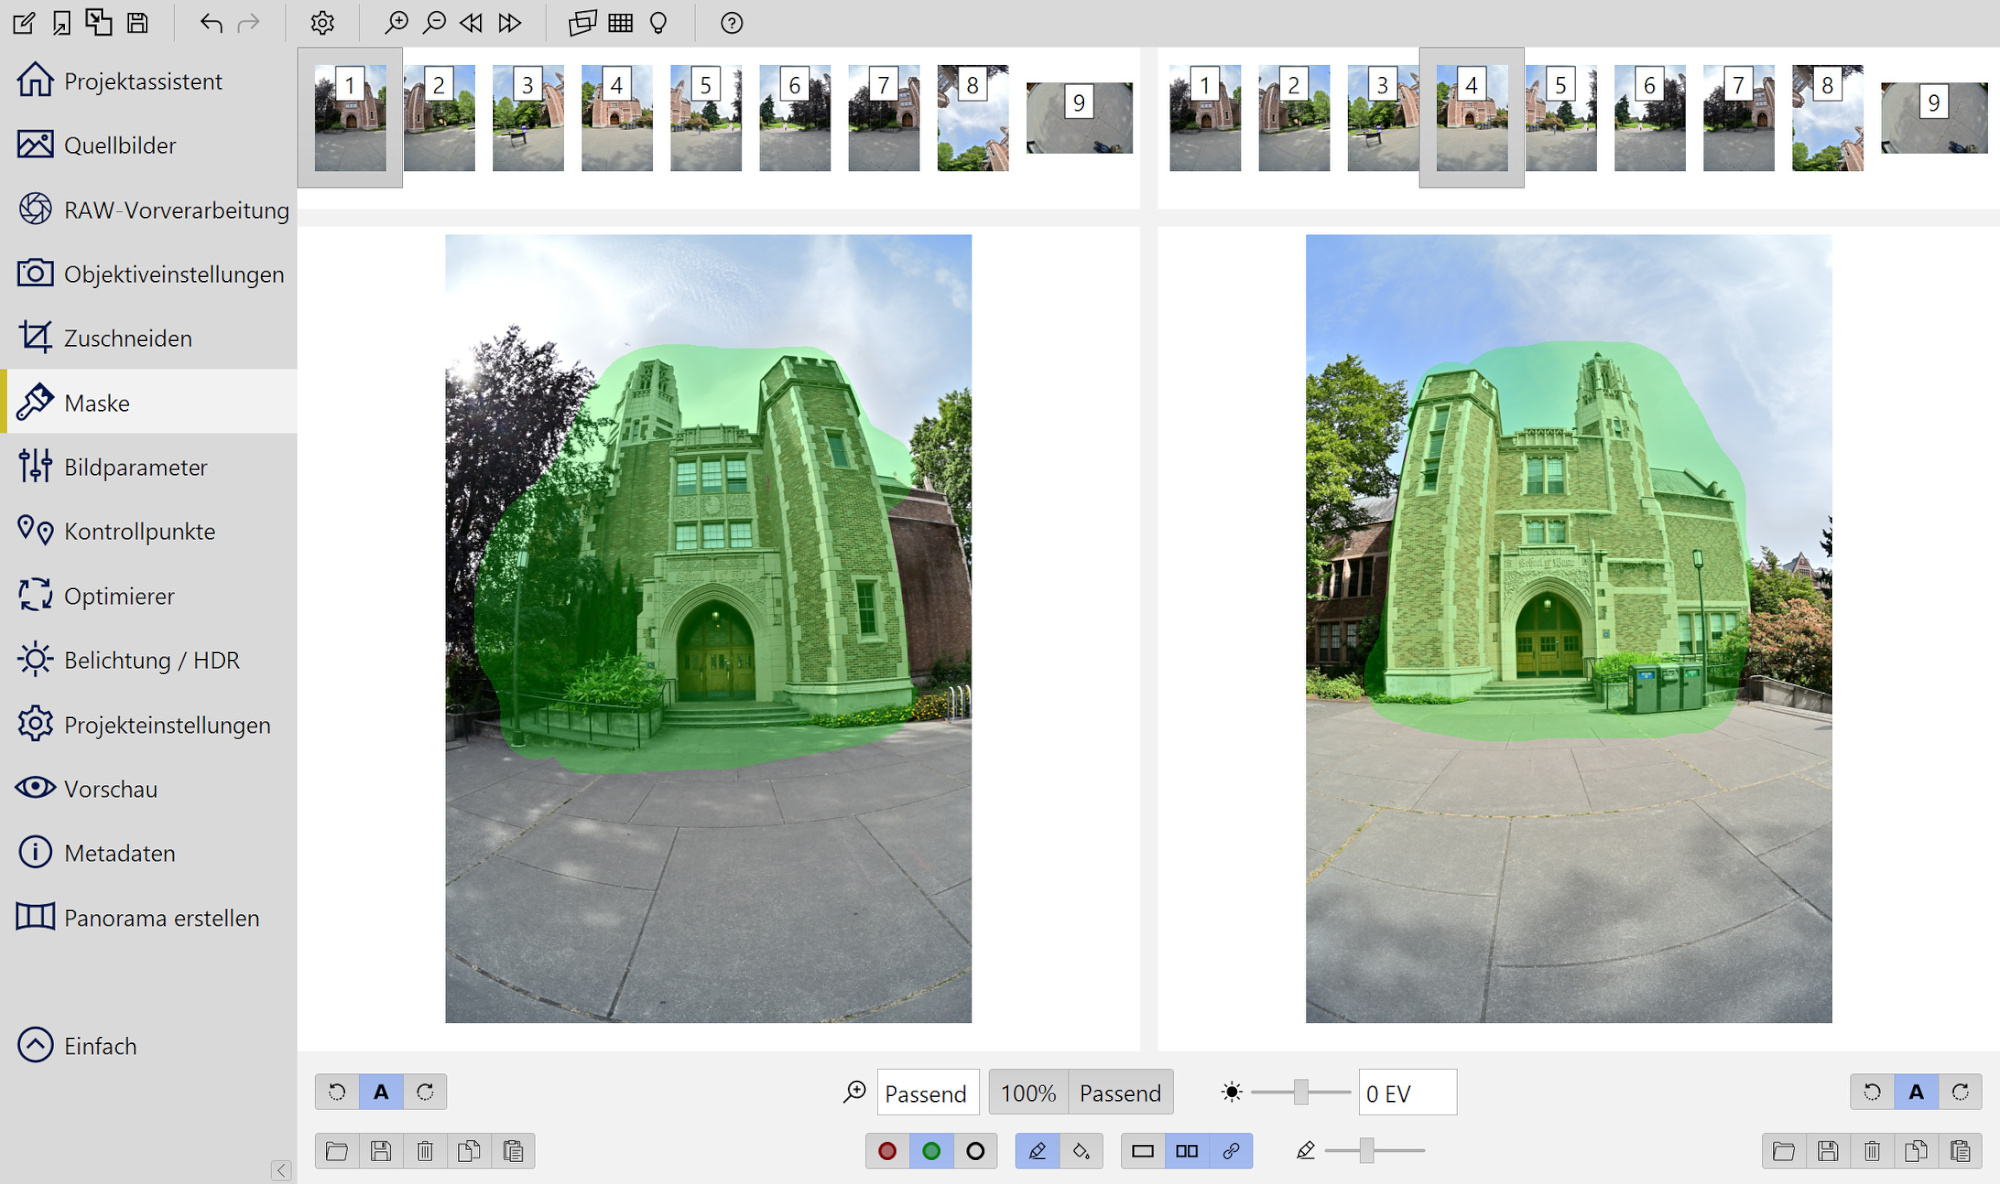Toggle the link images button

coord(1231,1151)
